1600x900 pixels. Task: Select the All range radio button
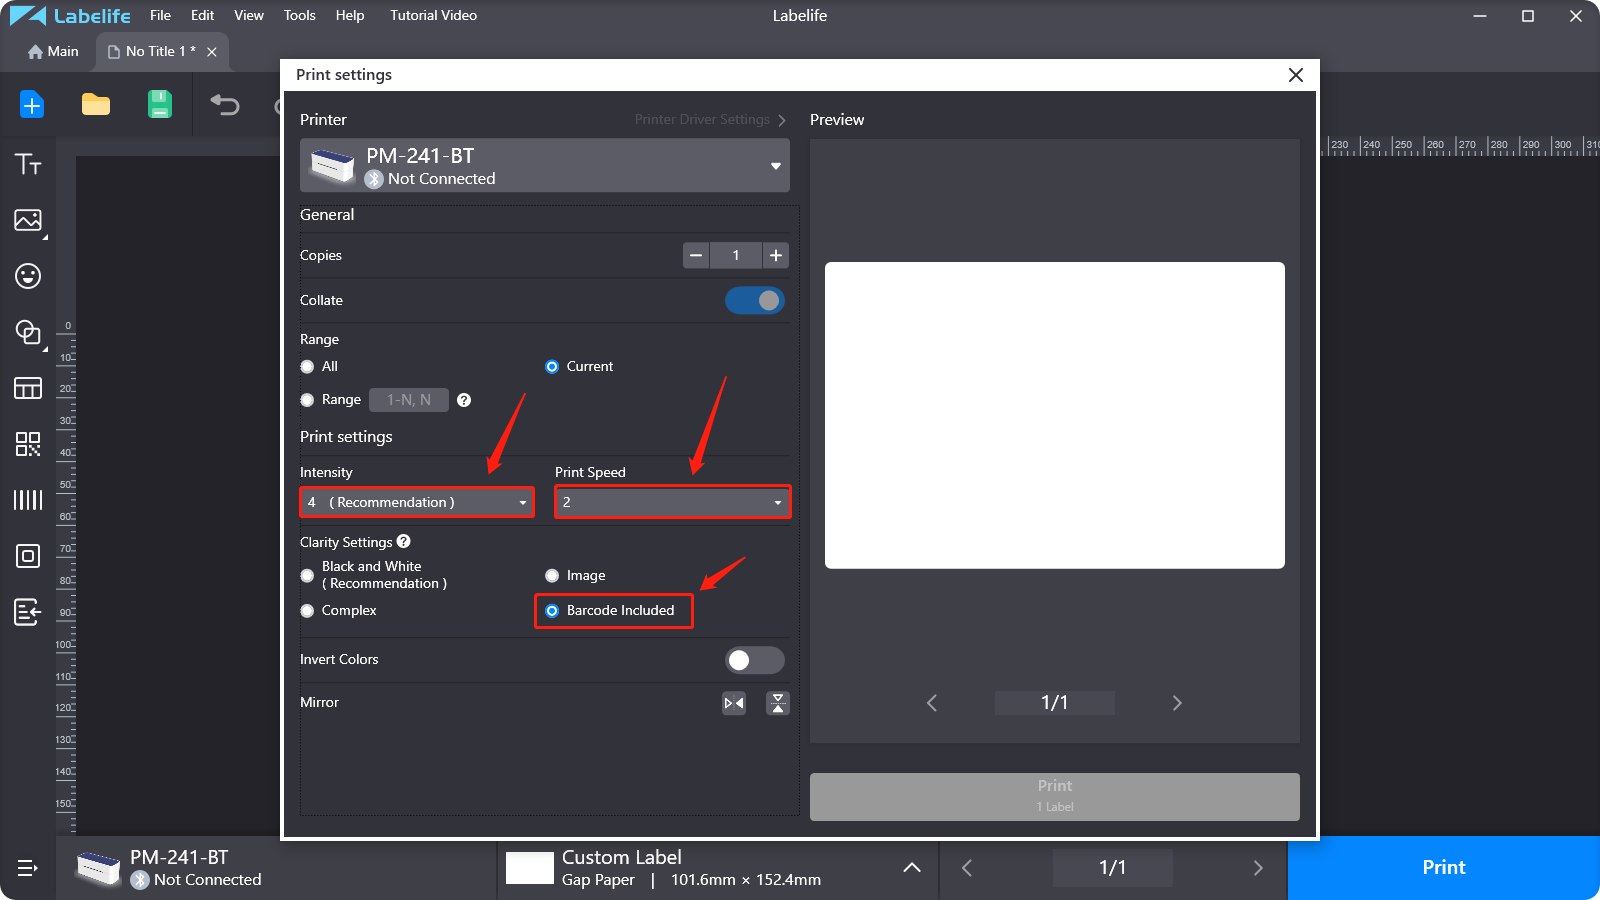click(x=307, y=367)
